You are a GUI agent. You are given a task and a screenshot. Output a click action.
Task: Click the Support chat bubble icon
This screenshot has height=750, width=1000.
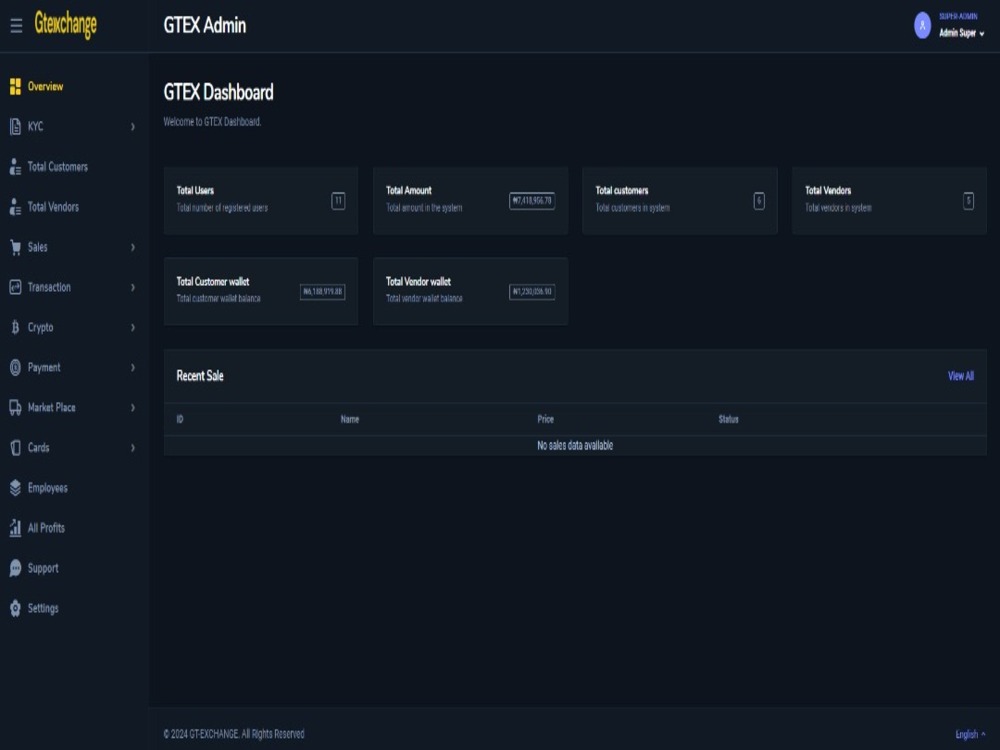15,568
